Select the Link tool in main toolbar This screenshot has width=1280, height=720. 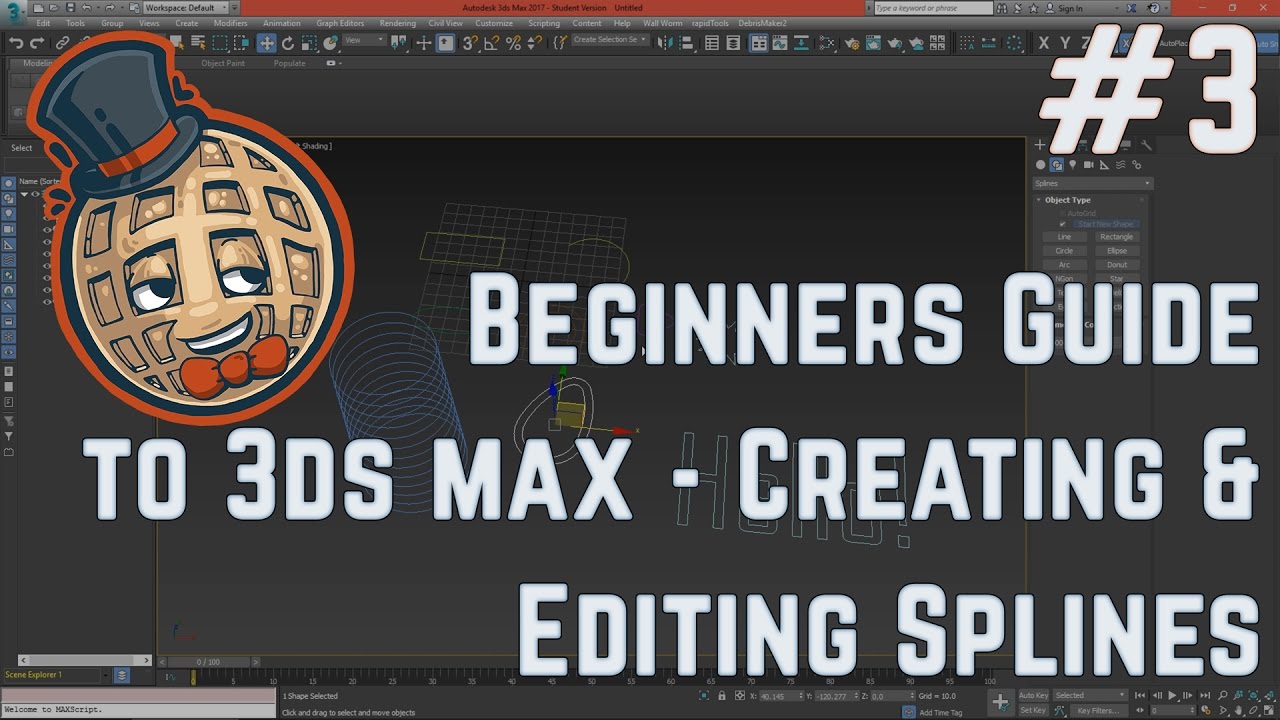(x=62, y=43)
